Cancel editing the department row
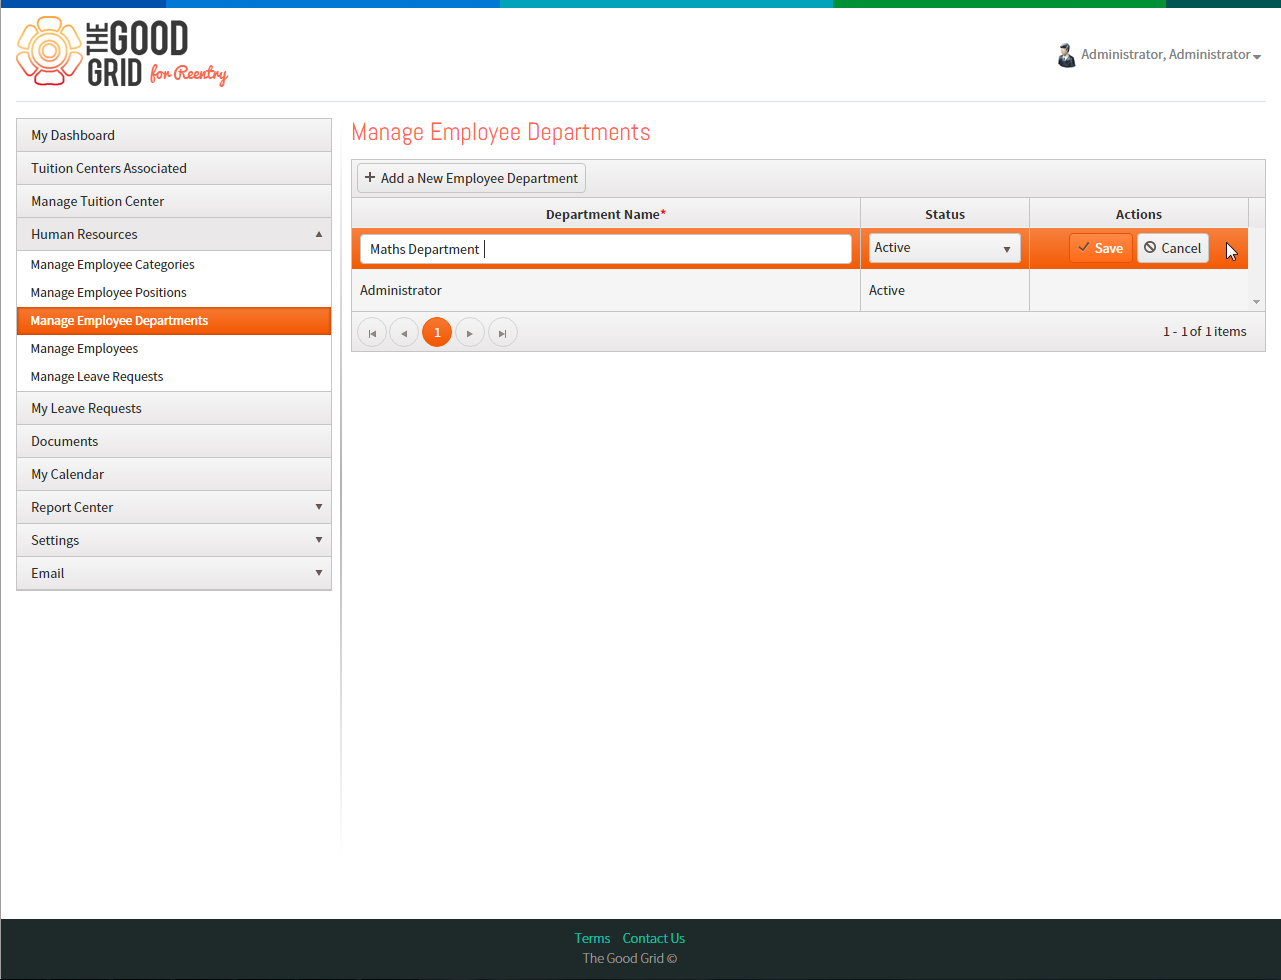Image resolution: width=1281 pixels, height=980 pixels. [x=1173, y=248]
